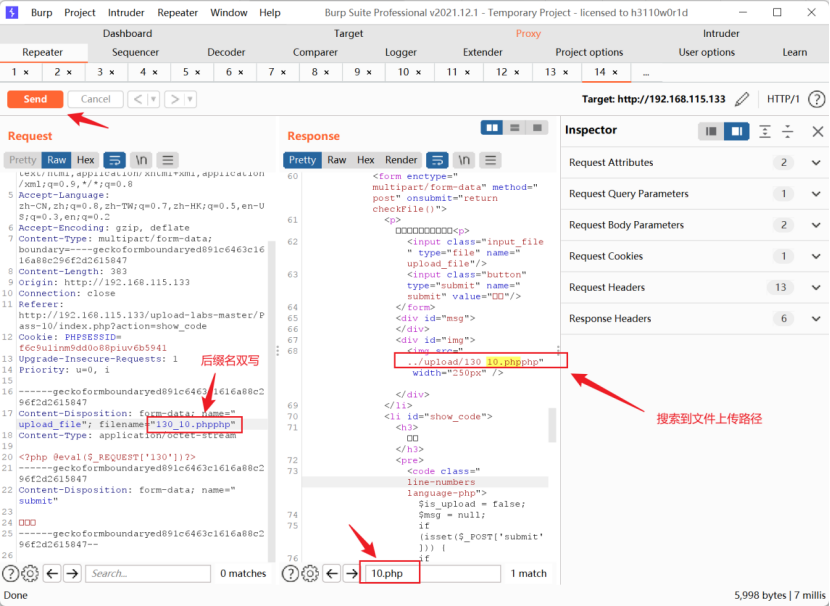Go to next request history arrow
Image resolution: width=830 pixels, height=606 pixels.
point(174,99)
